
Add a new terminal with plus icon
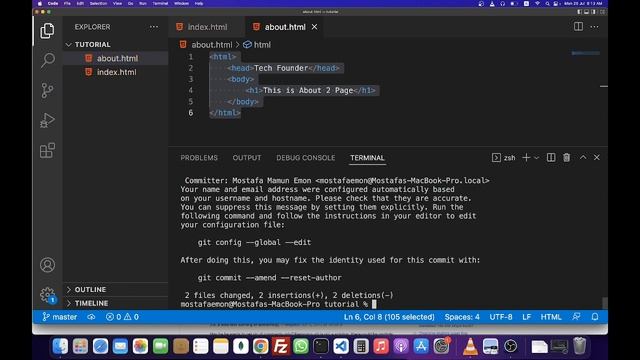(x=526, y=158)
